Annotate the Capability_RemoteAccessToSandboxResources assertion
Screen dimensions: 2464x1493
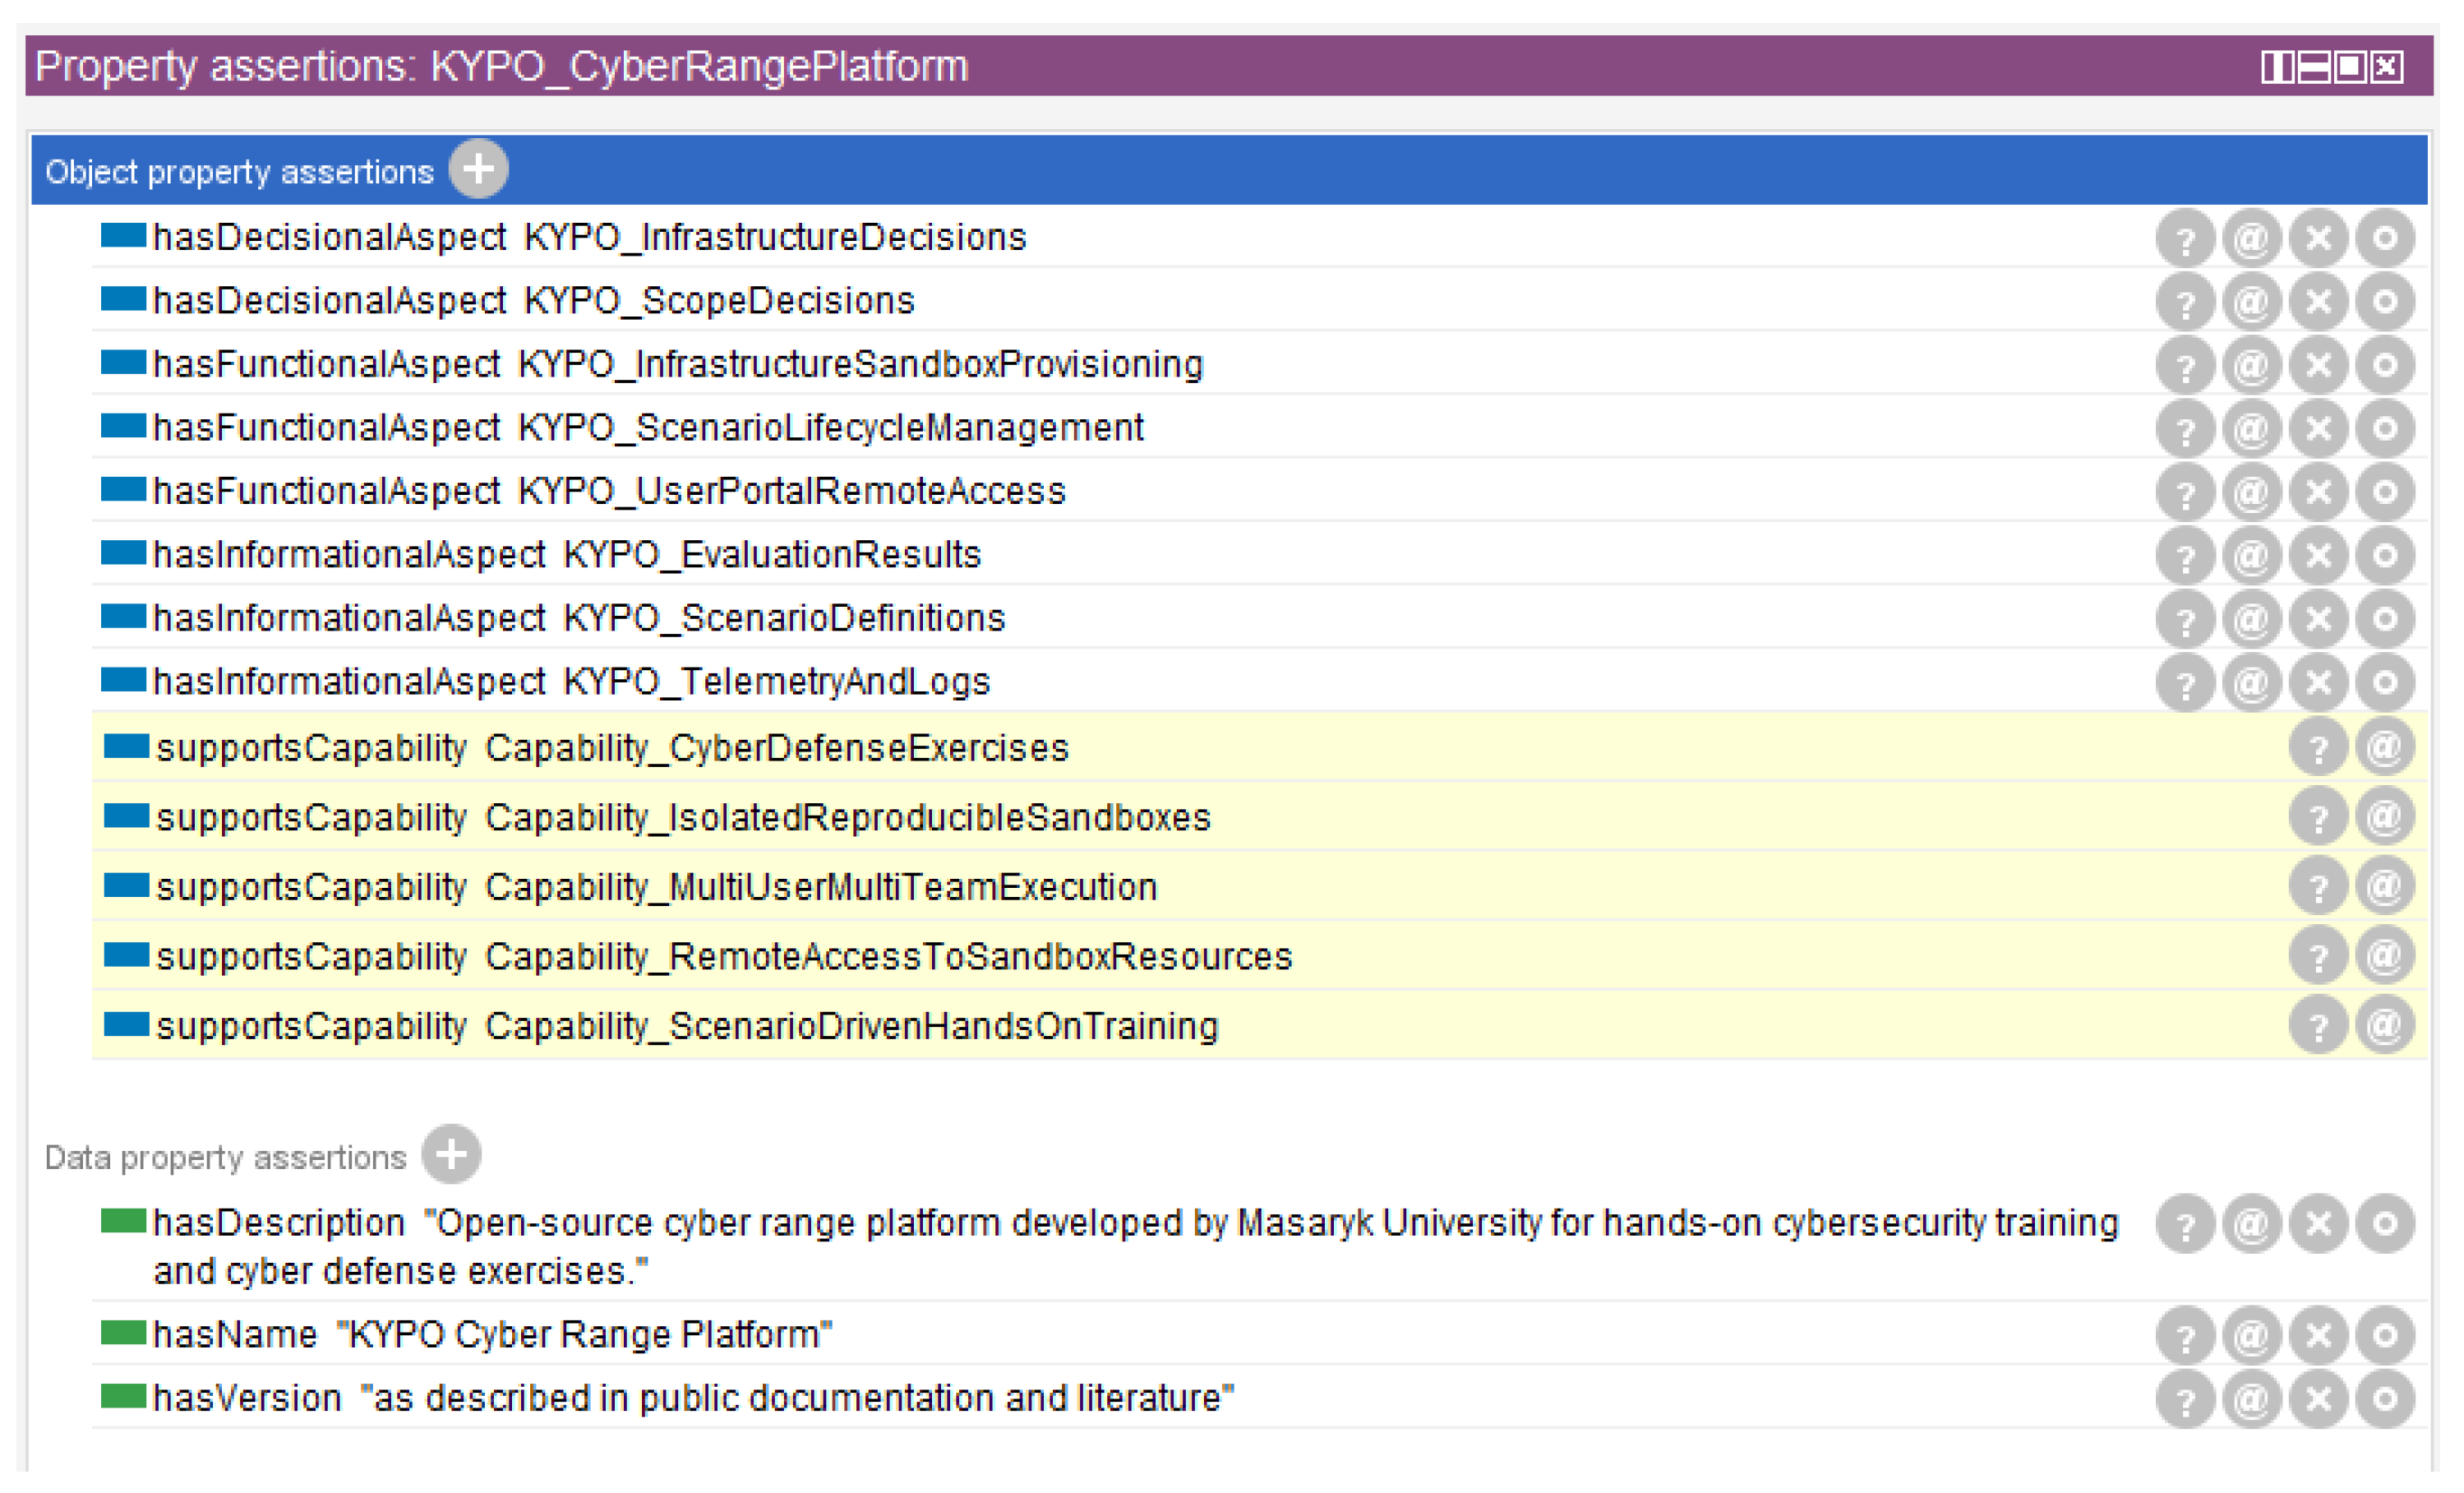pos(2386,956)
